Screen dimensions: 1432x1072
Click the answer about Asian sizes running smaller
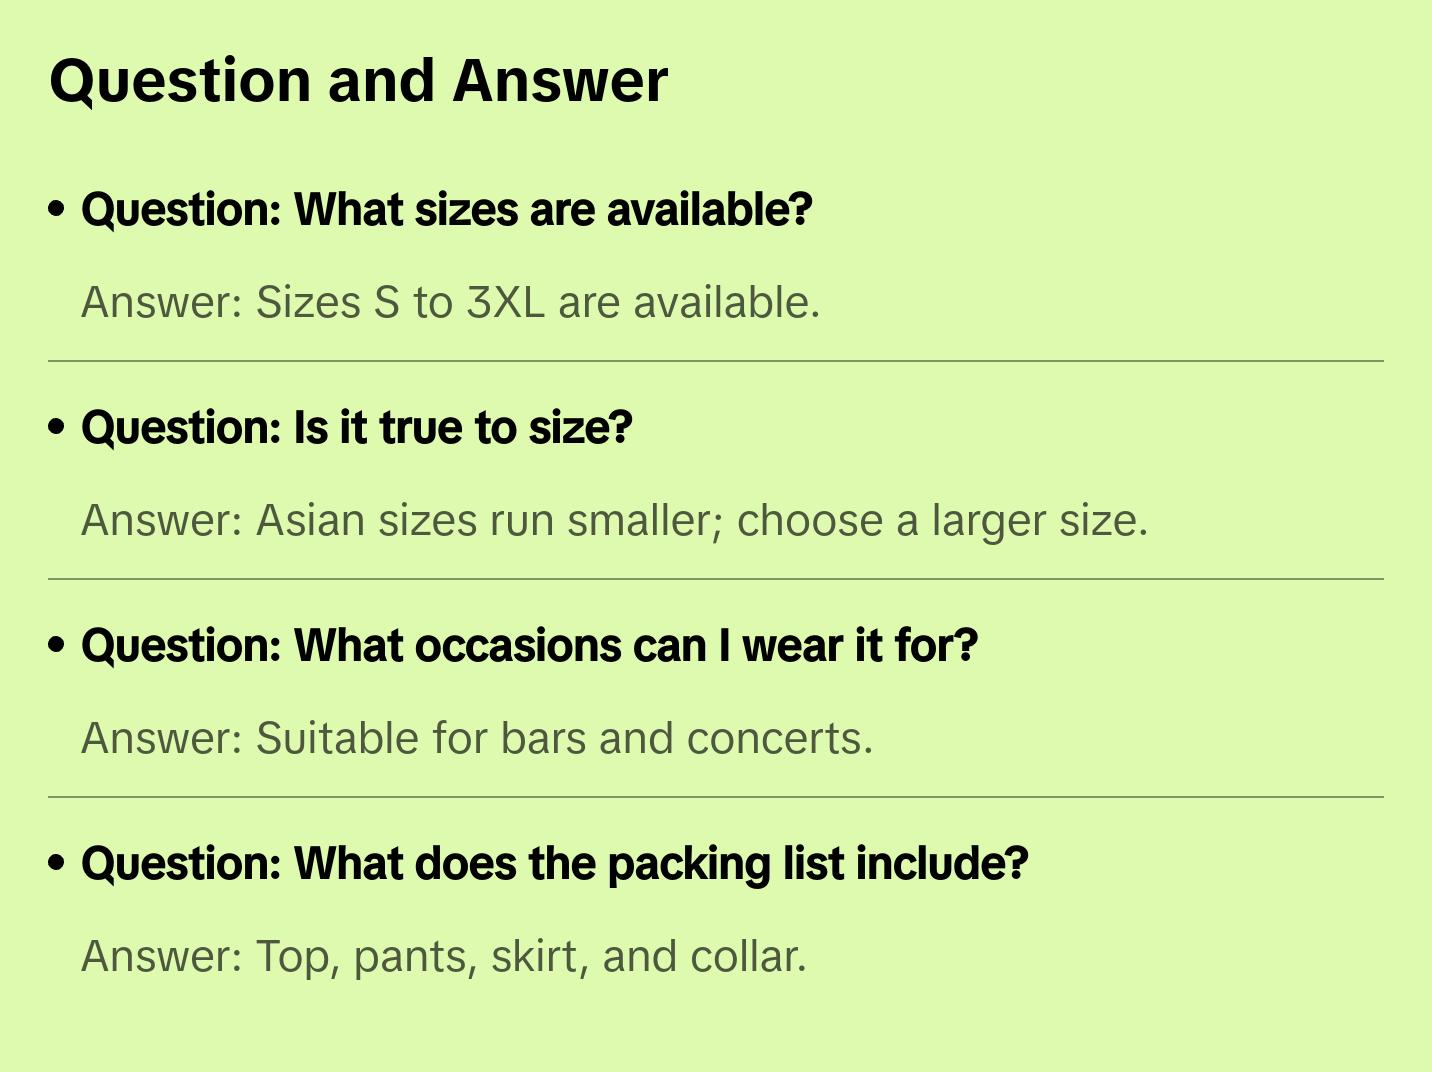614,520
